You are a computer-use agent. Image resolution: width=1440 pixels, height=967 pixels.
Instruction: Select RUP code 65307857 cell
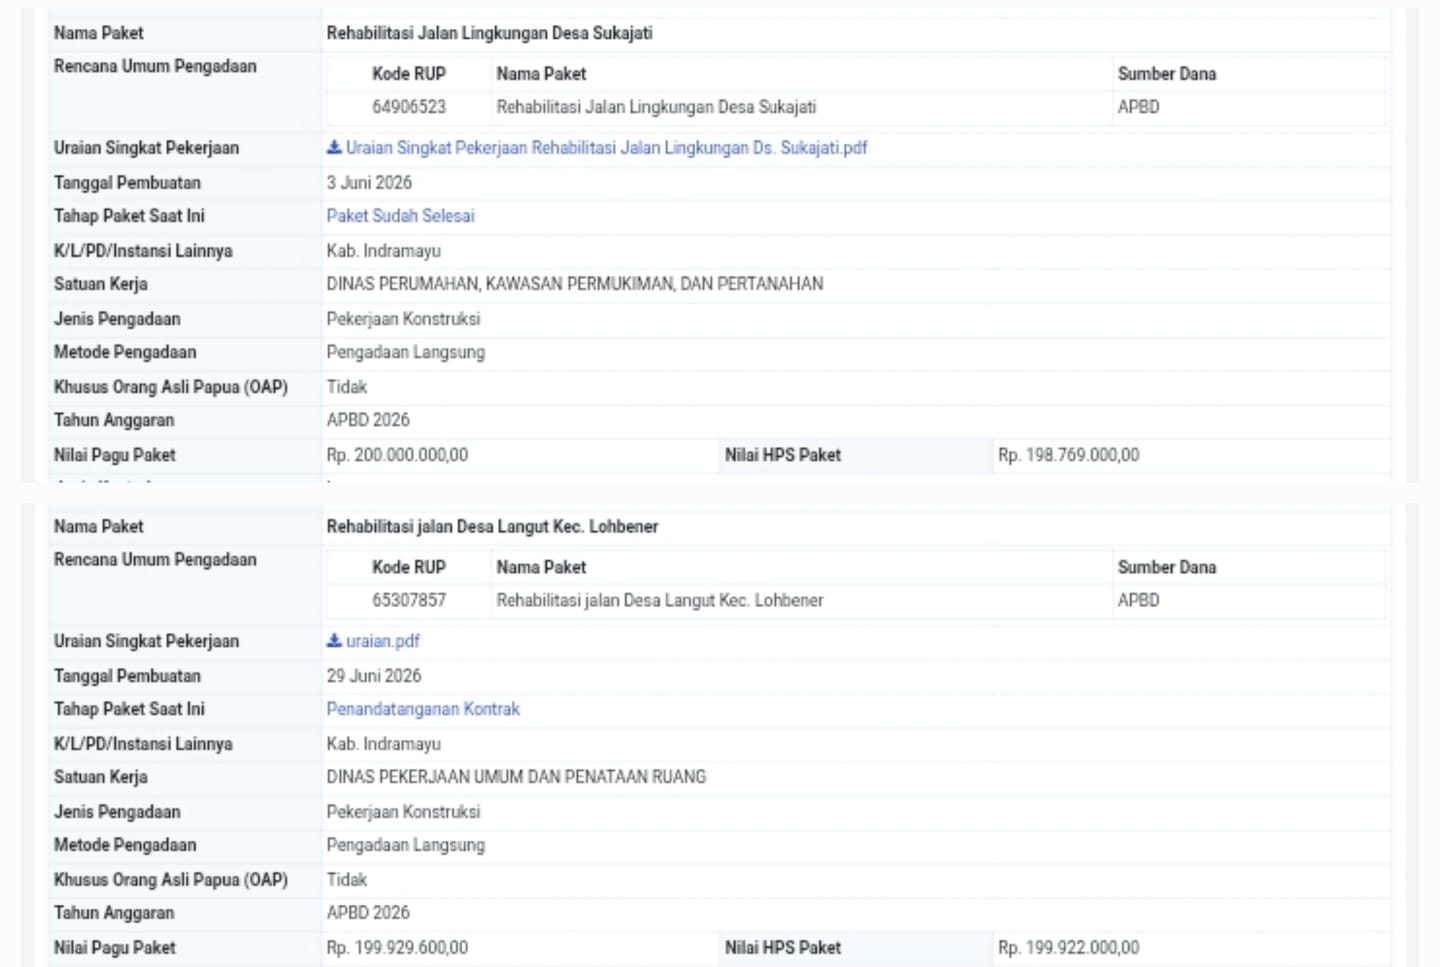[409, 600]
